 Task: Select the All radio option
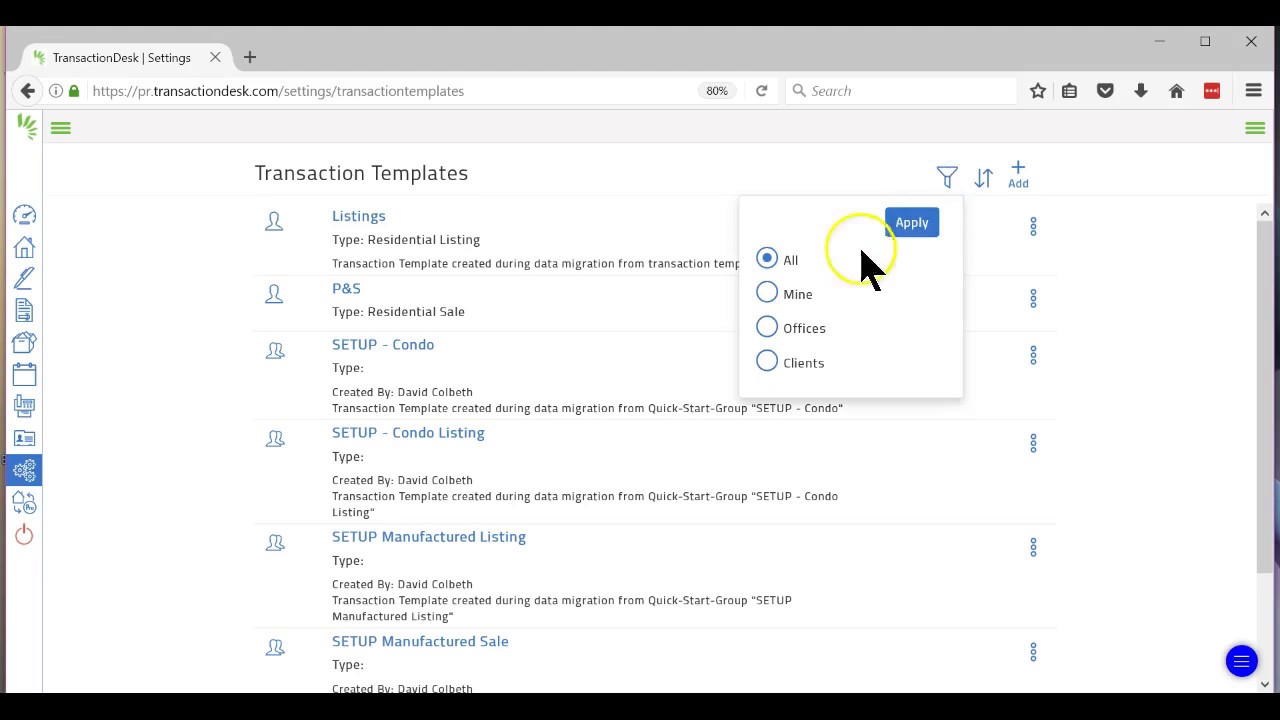tap(767, 258)
